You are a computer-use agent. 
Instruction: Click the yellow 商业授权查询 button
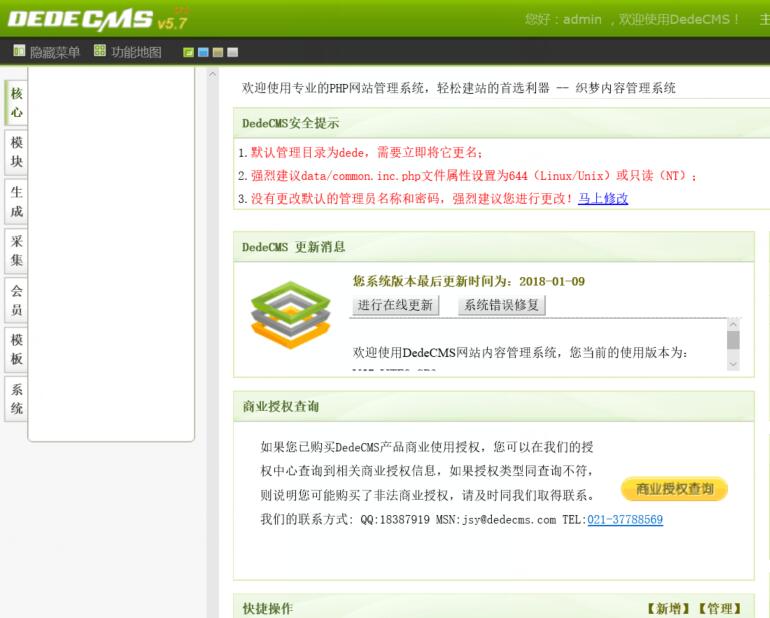point(674,489)
